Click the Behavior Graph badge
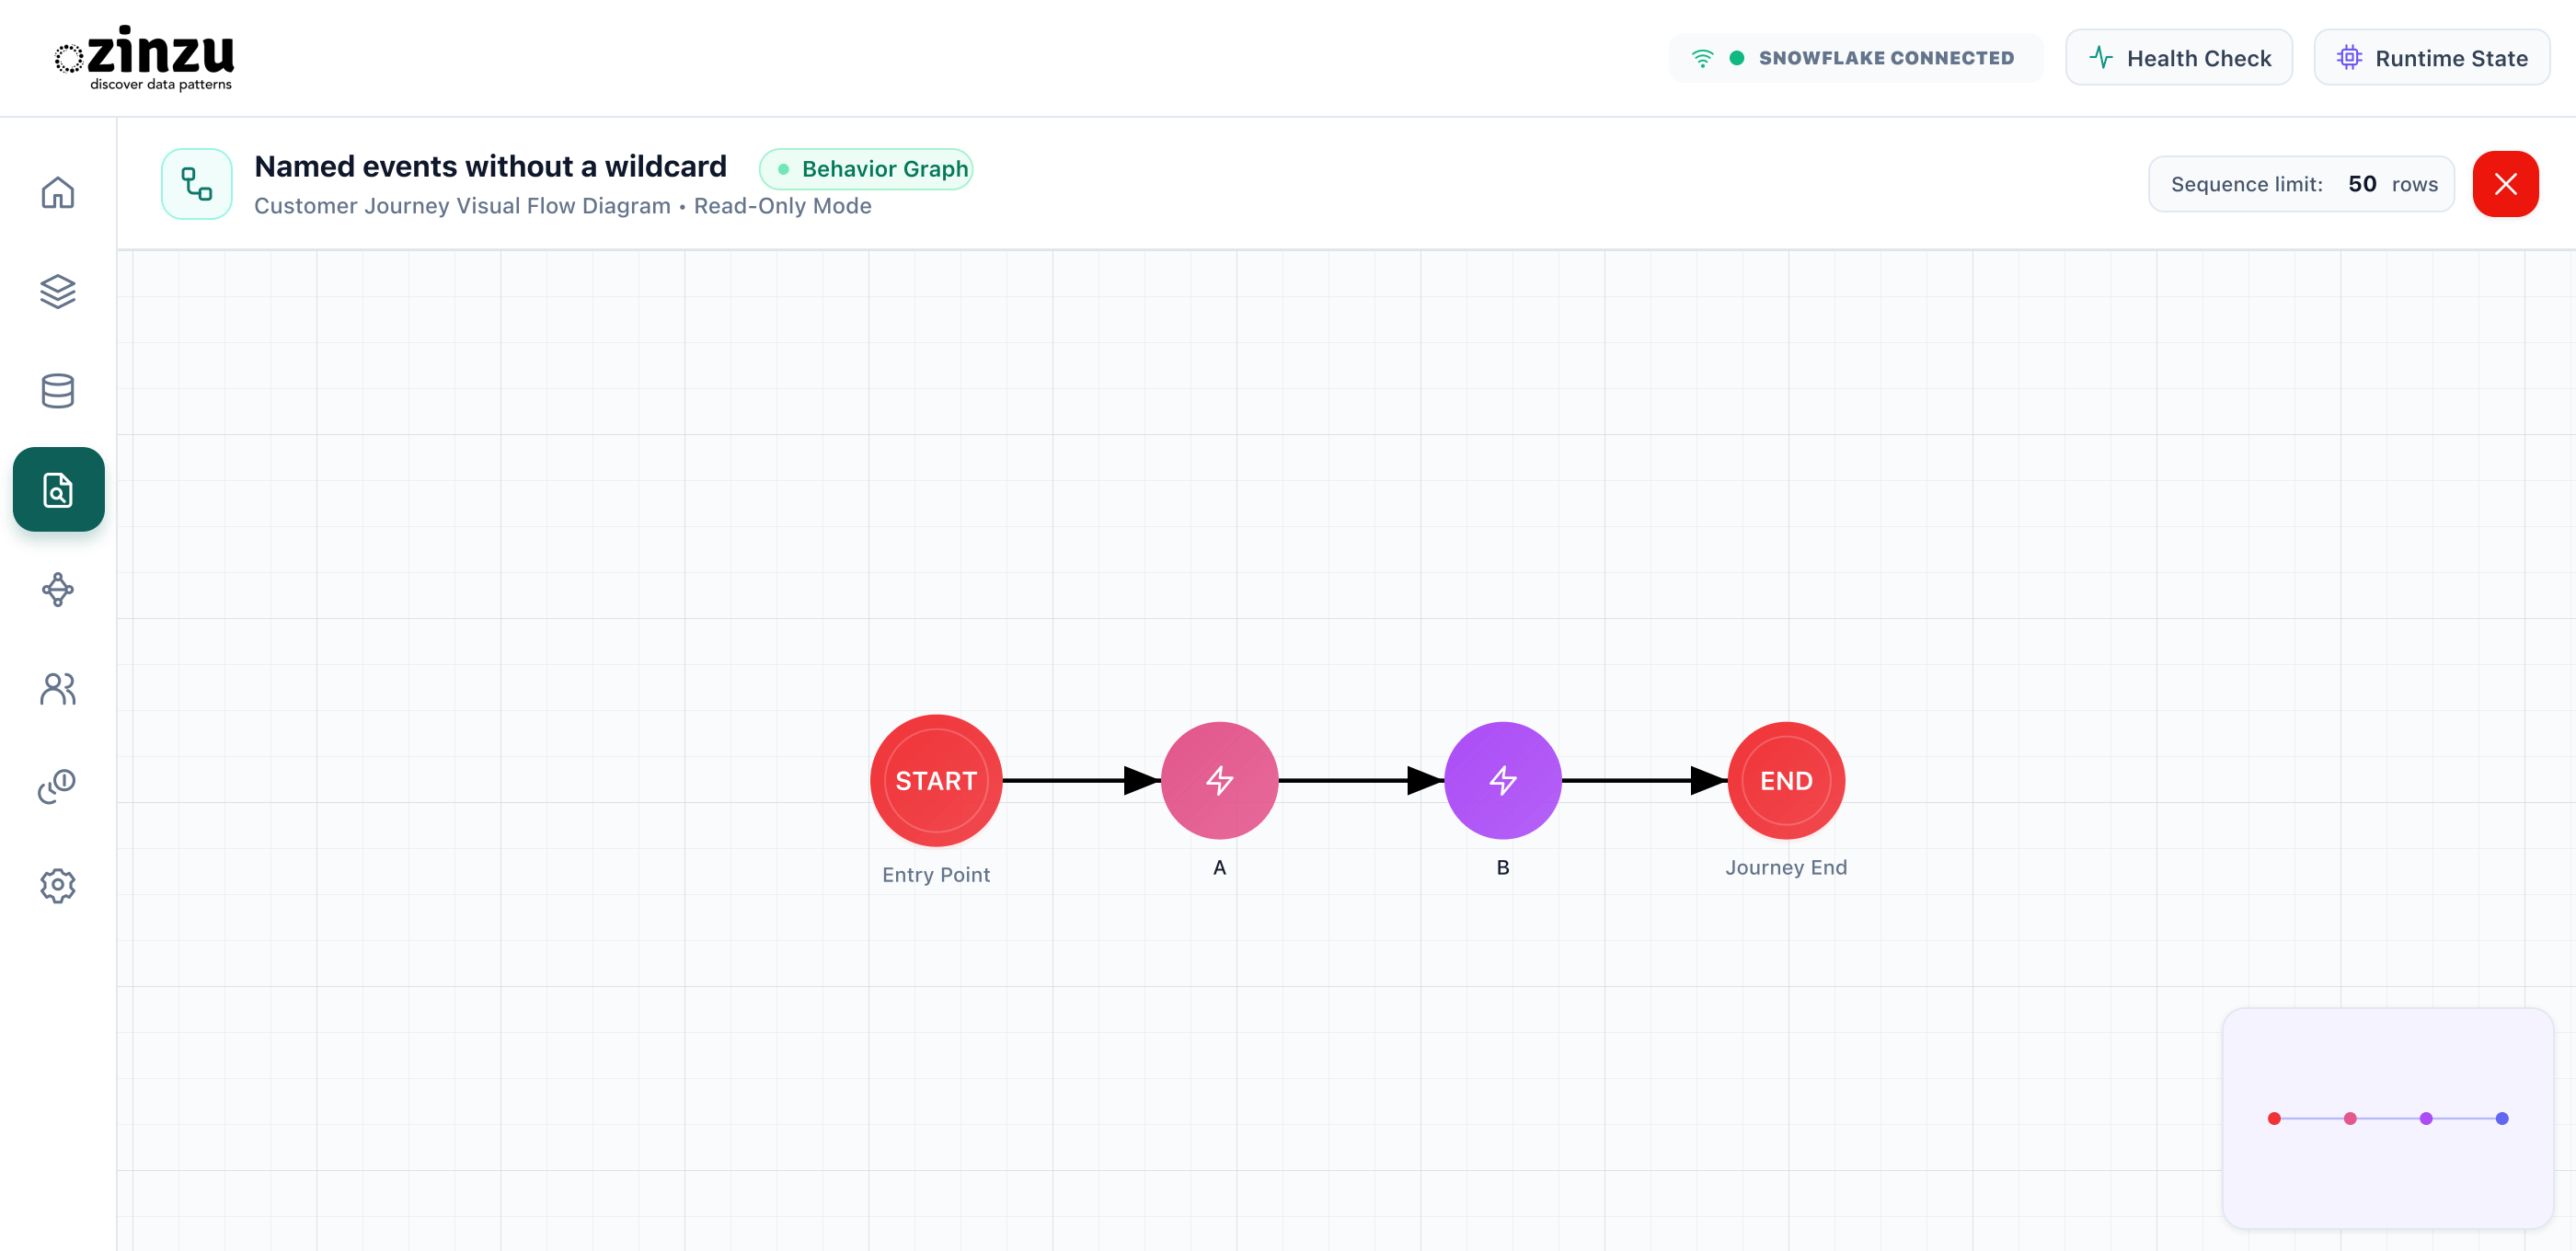 (866, 168)
